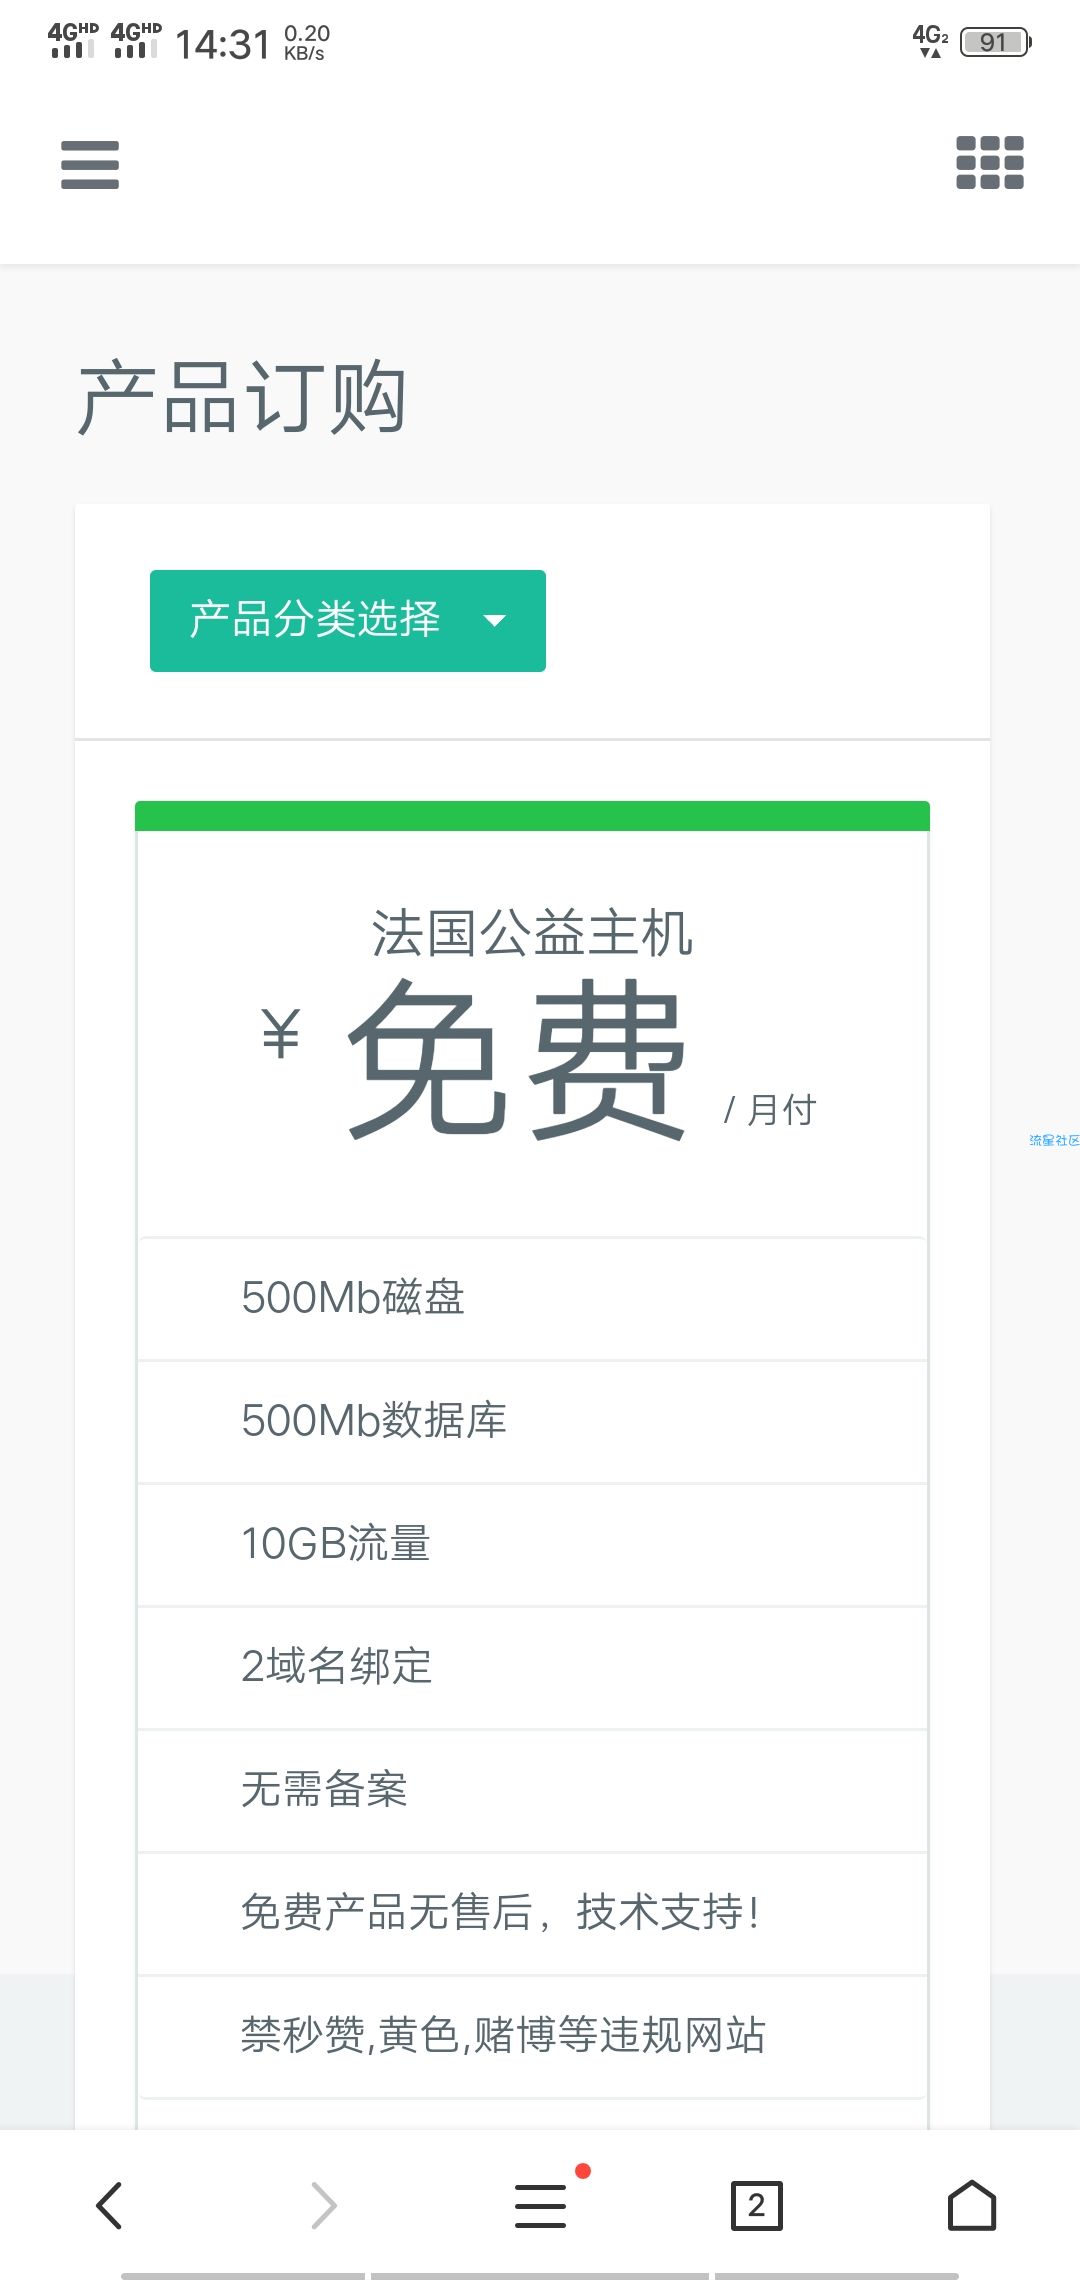
Task: Tap the 产品订购 page heading
Action: (x=242, y=398)
